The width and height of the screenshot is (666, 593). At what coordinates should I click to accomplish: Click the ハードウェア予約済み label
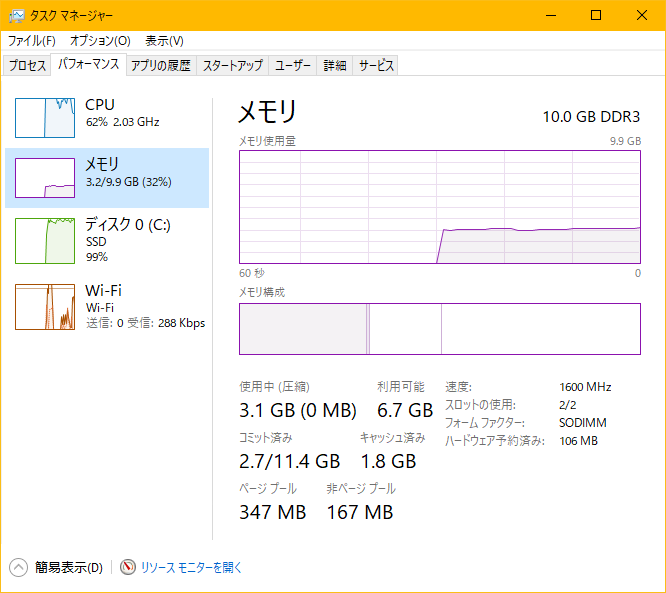click(494, 441)
